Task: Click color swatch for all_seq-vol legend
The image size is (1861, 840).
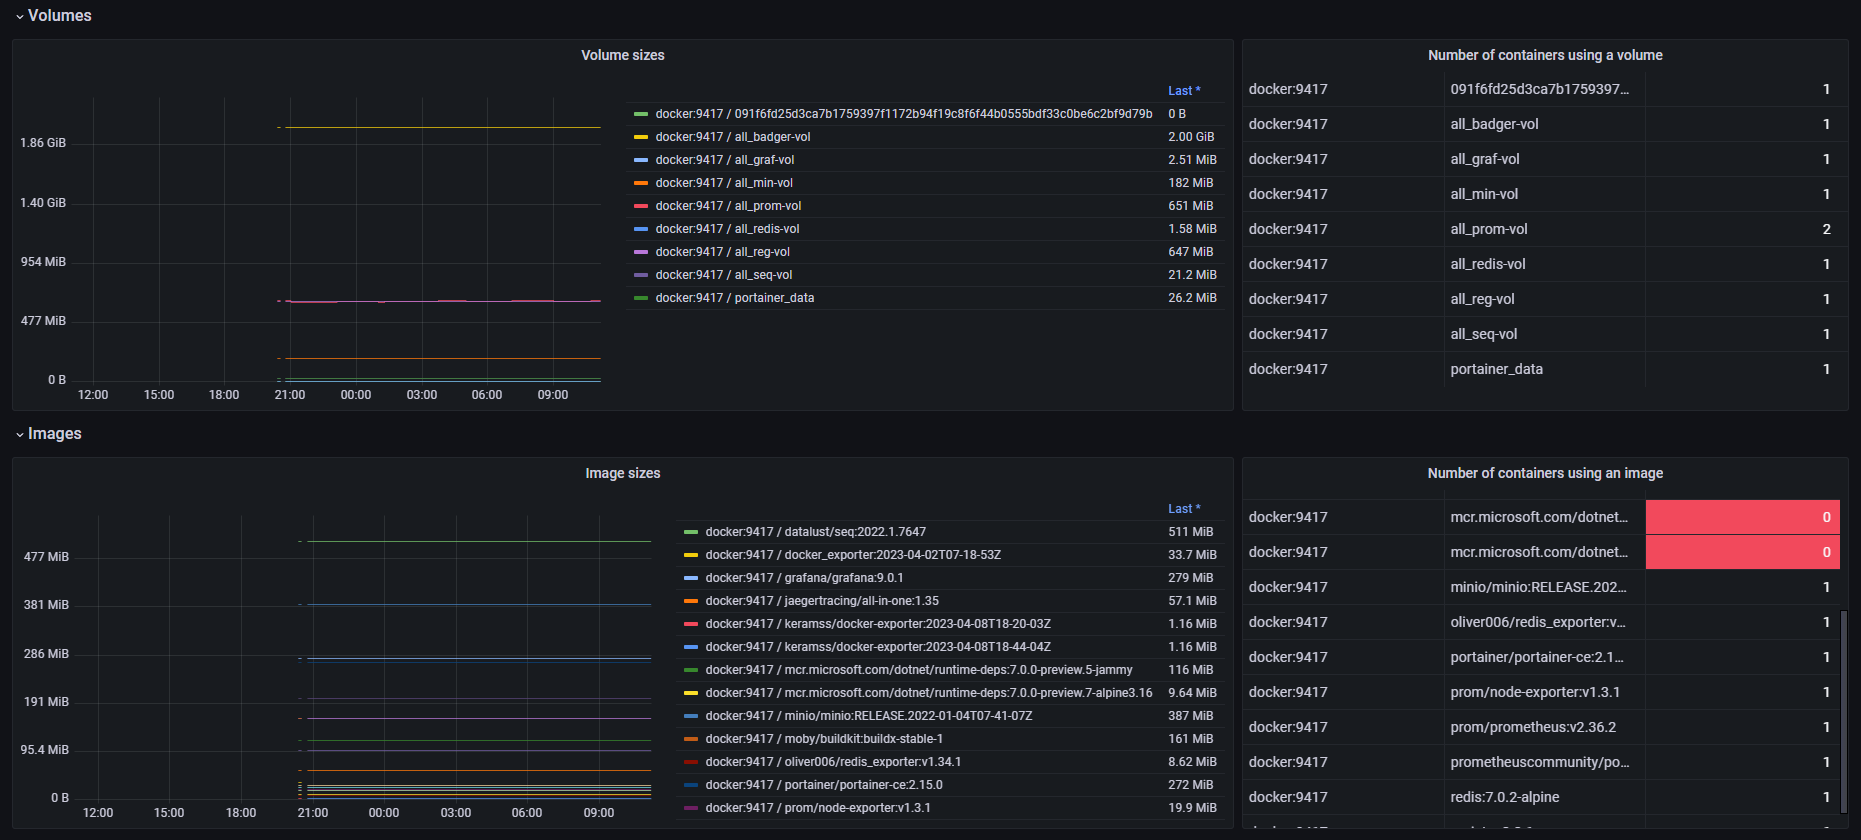Action: point(641,275)
